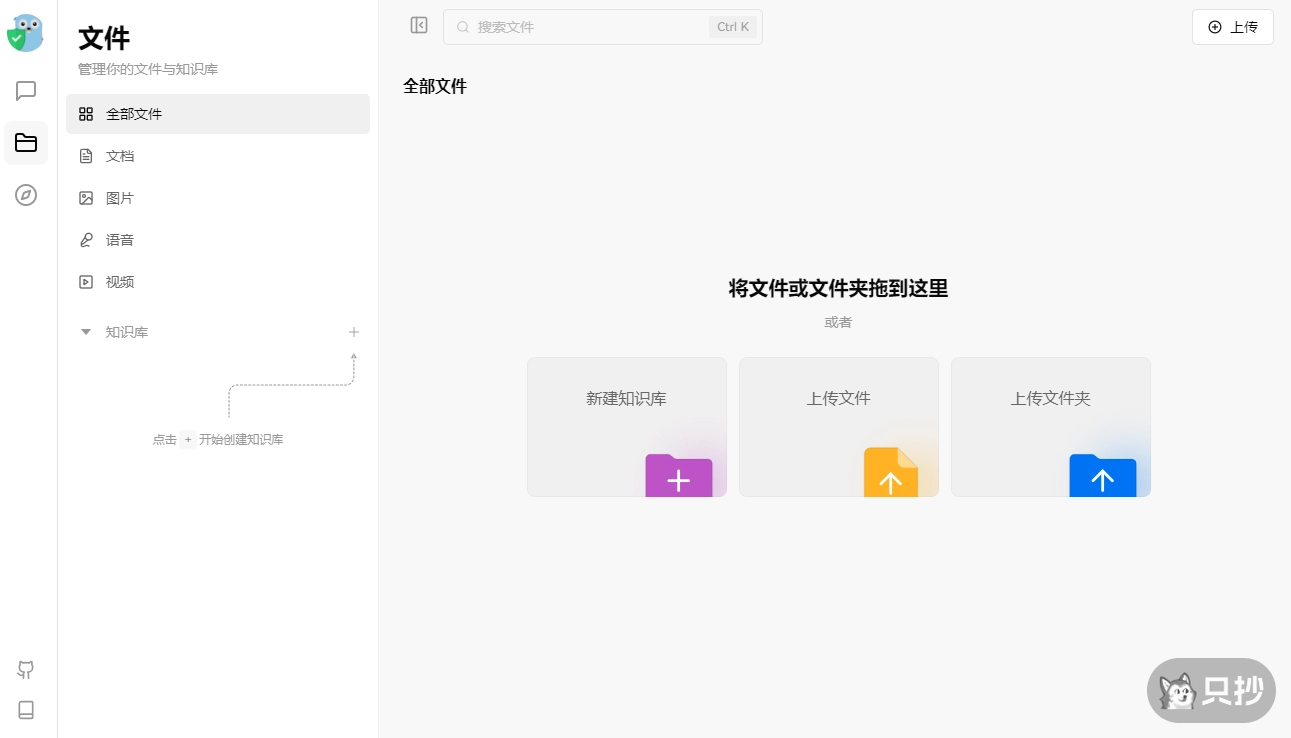Screen dimensions: 1291x738
Task: Open the GitHub icon at bottom left
Action: [x=25, y=670]
